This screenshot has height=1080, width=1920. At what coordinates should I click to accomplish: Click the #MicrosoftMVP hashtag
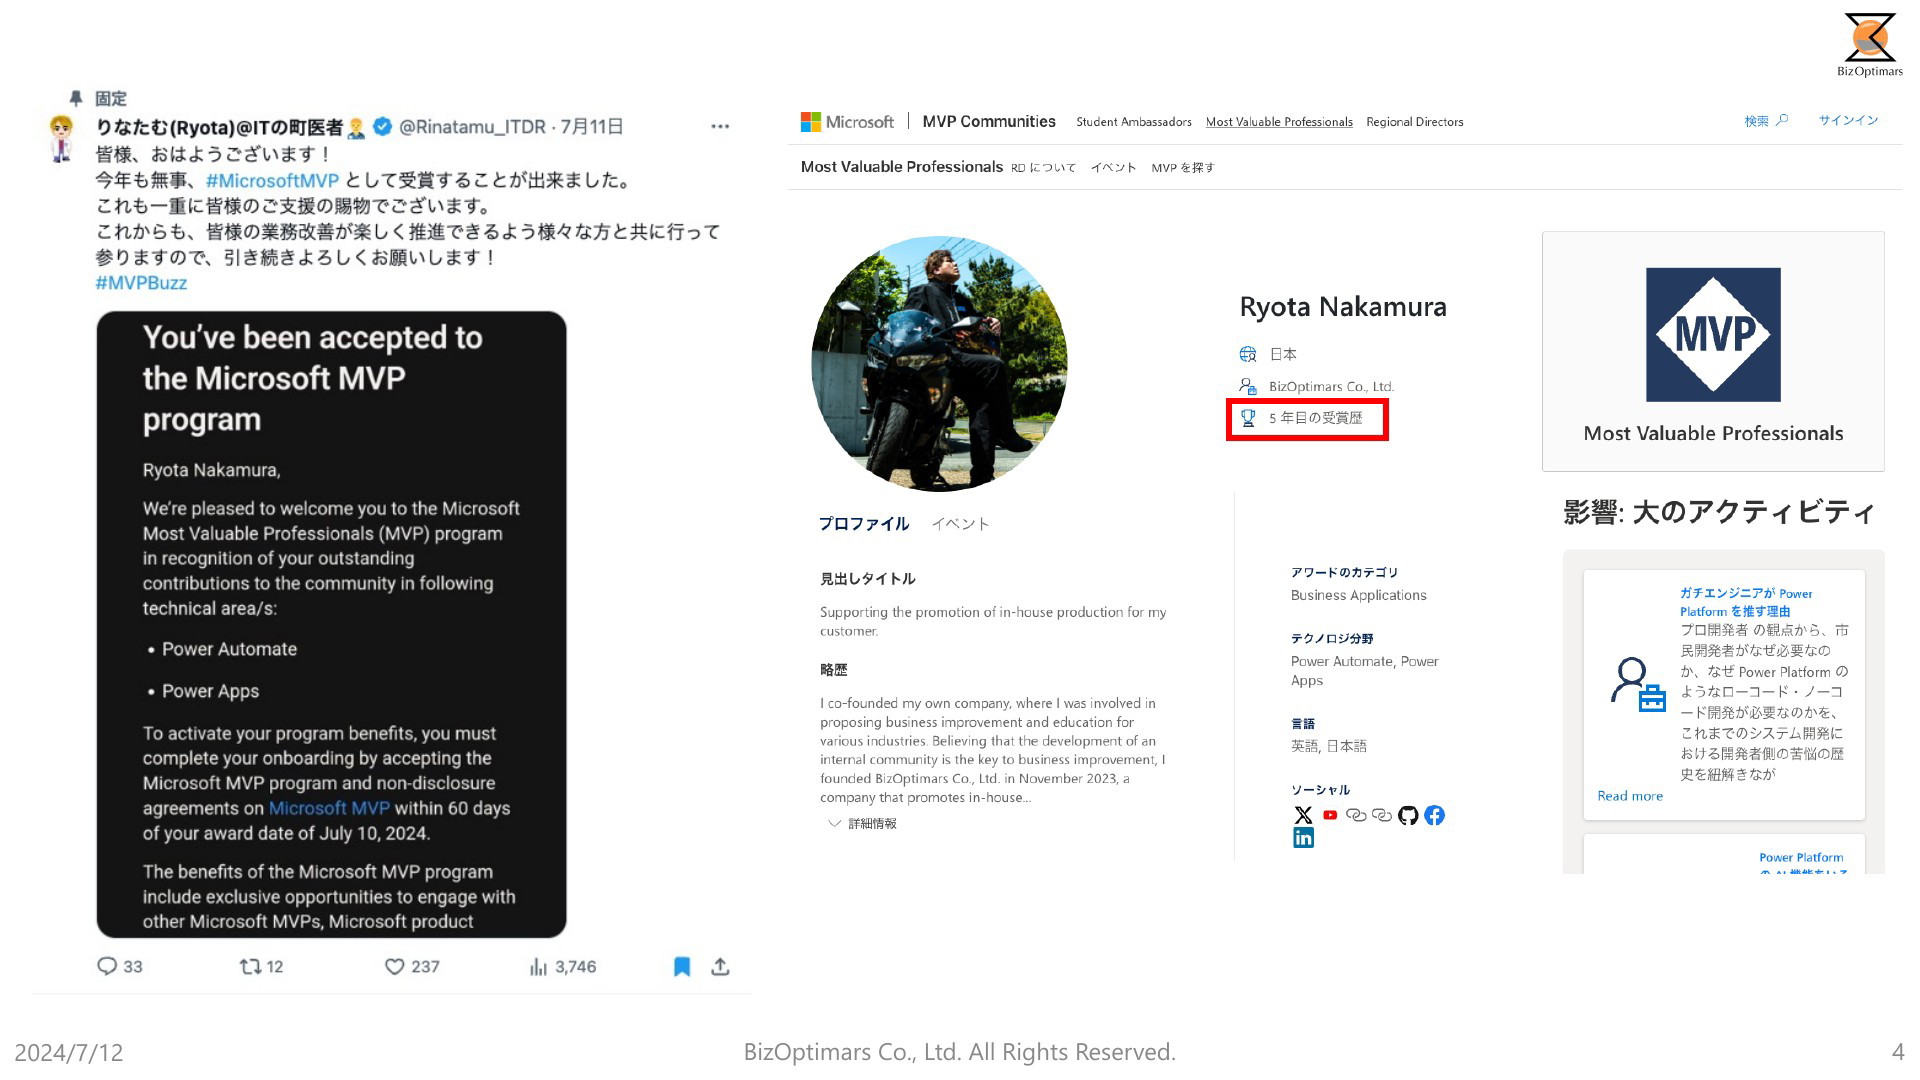[x=272, y=181]
